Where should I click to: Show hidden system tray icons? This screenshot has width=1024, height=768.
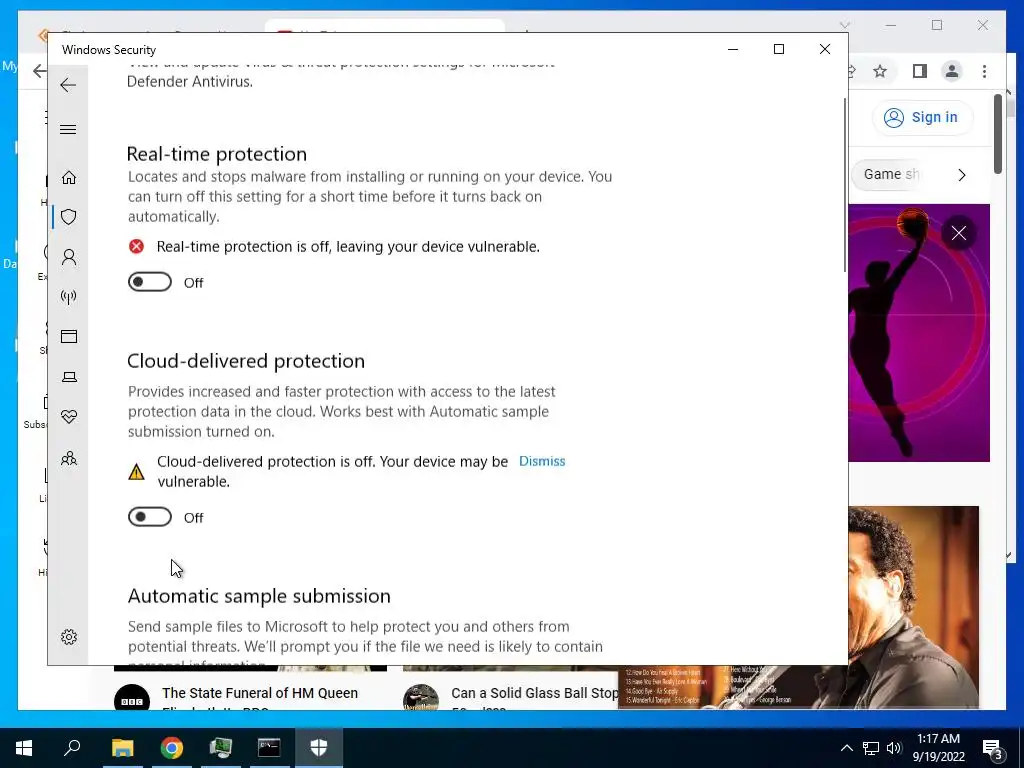(846, 748)
